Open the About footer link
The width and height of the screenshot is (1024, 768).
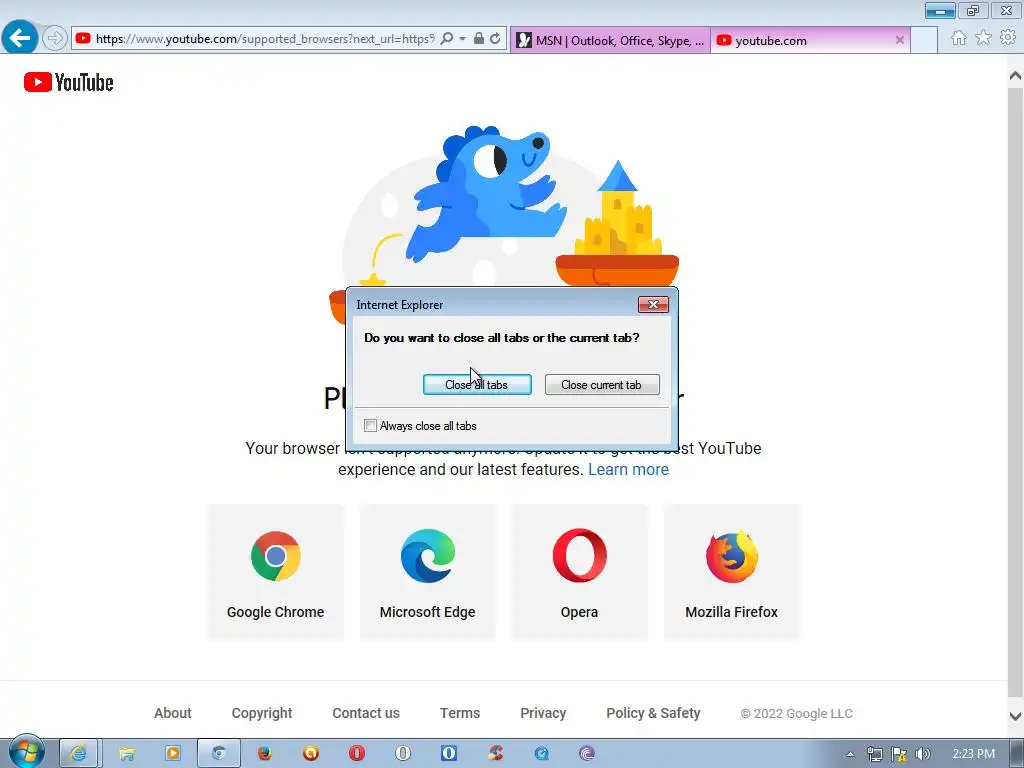pyautogui.click(x=173, y=713)
